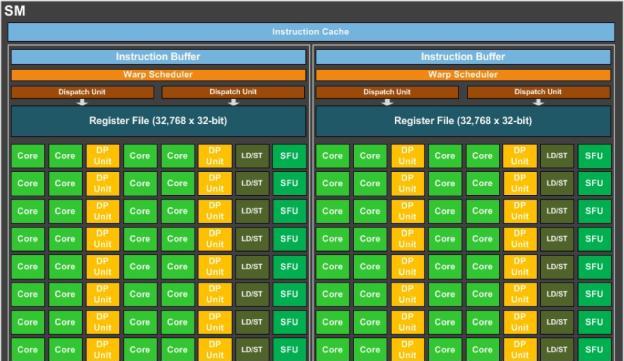Click the right Register File block
This screenshot has width=624, height=361.
point(463,121)
